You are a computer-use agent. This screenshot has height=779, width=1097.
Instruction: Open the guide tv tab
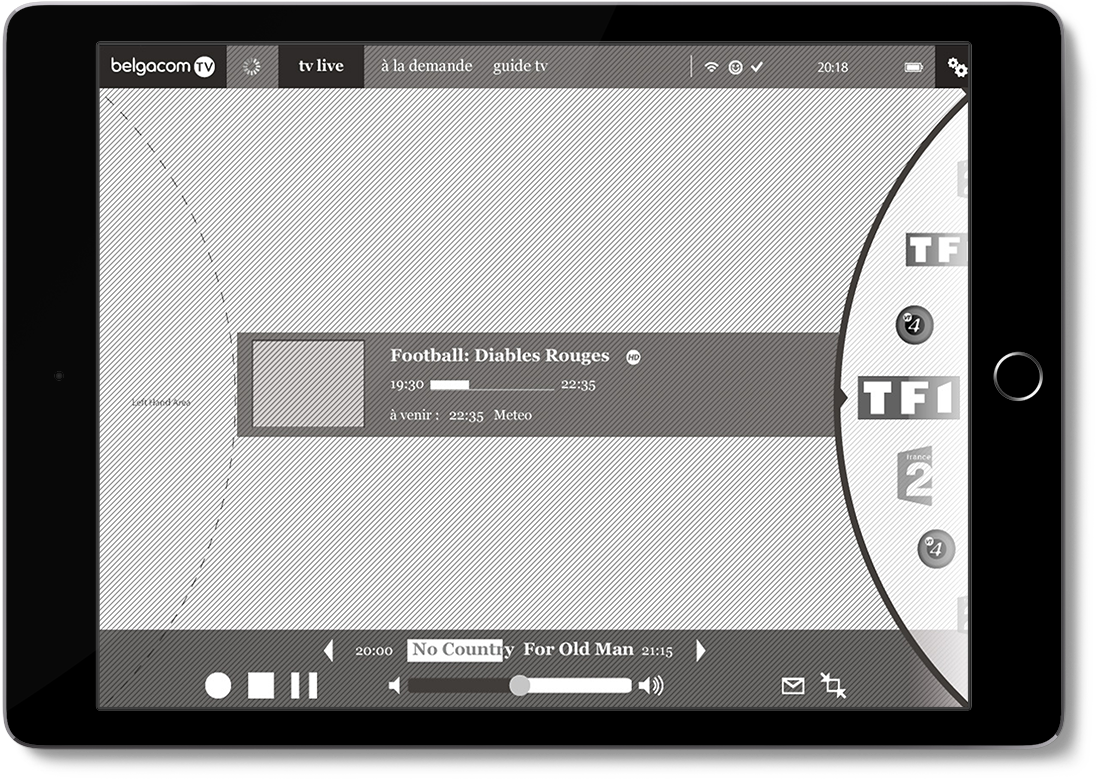point(520,66)
